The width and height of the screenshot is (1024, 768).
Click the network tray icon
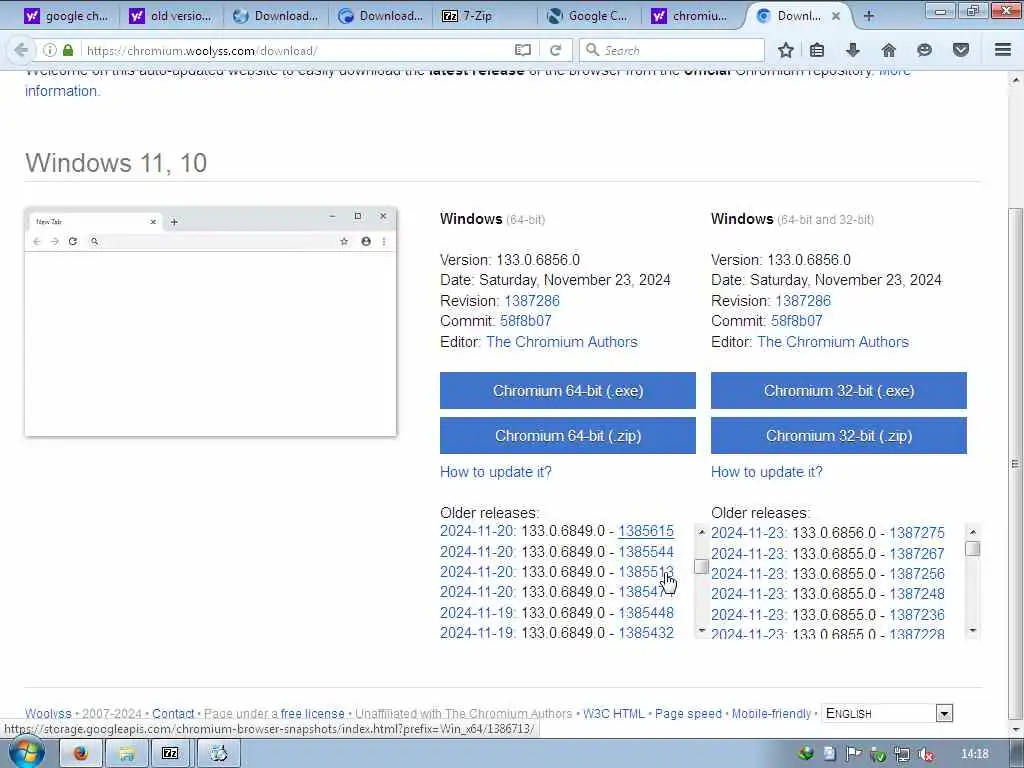[902, 754]
